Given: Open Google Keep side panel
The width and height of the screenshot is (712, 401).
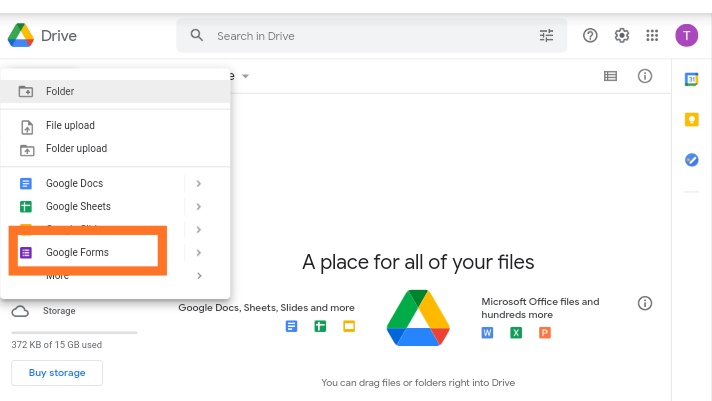Looking at the screenshot, I should [692, 119].
